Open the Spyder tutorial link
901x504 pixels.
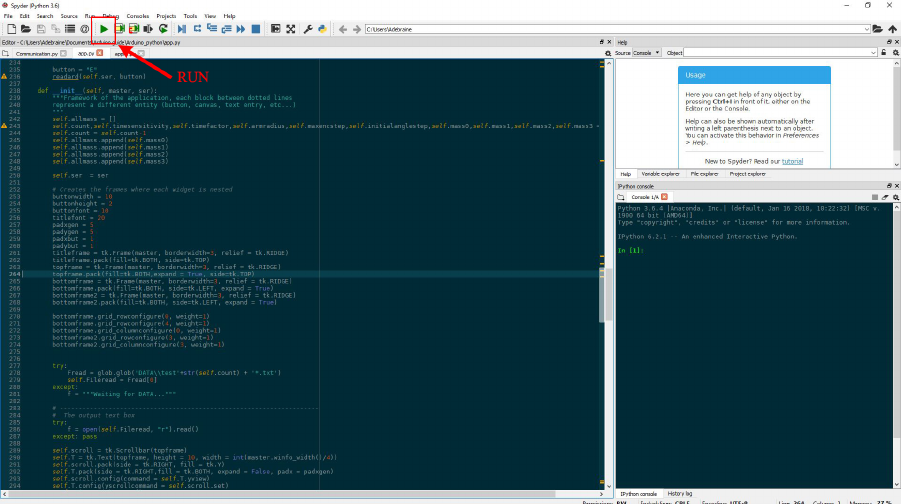(x=793, y=160)
